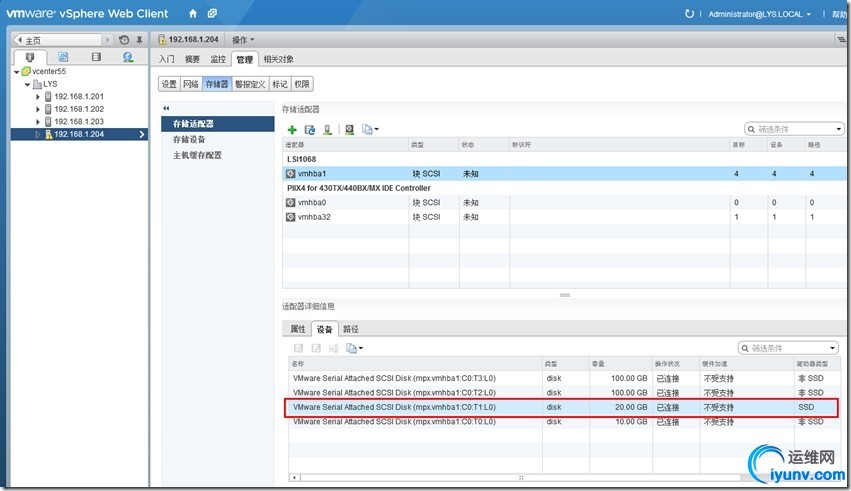Switch to Networking inventory tab icon
The height and width of the screenshot is (491, 851).
point(128,57)
